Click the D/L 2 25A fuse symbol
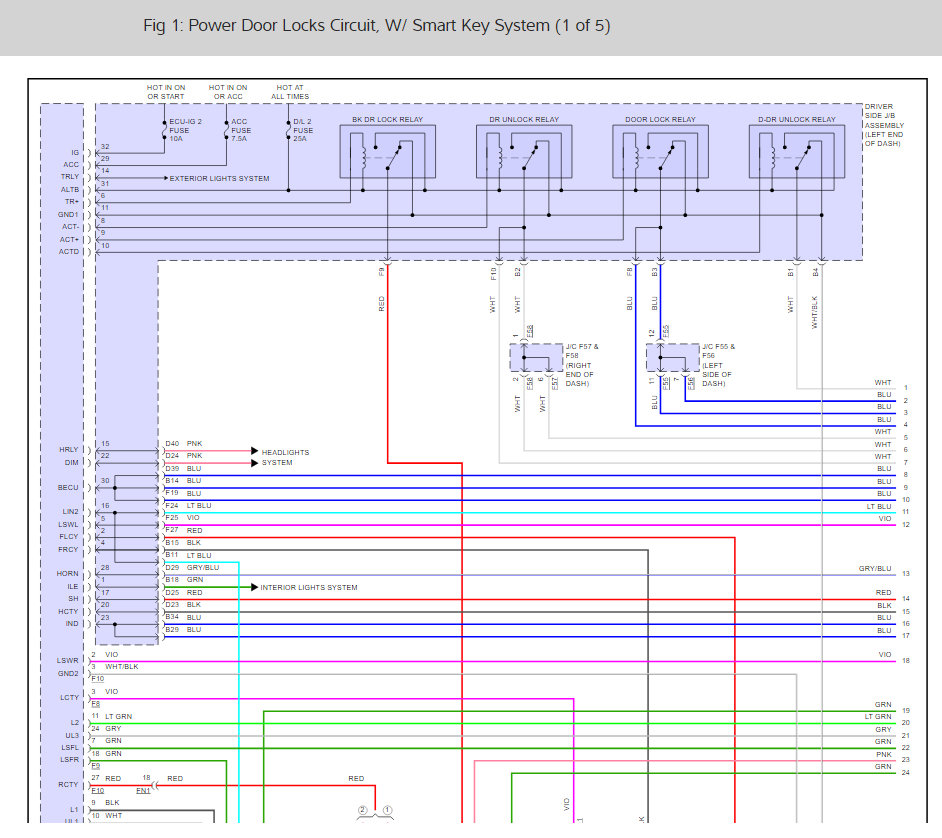Image resolution: width=942 pixels, height=838 pixels. pos(288,129)
